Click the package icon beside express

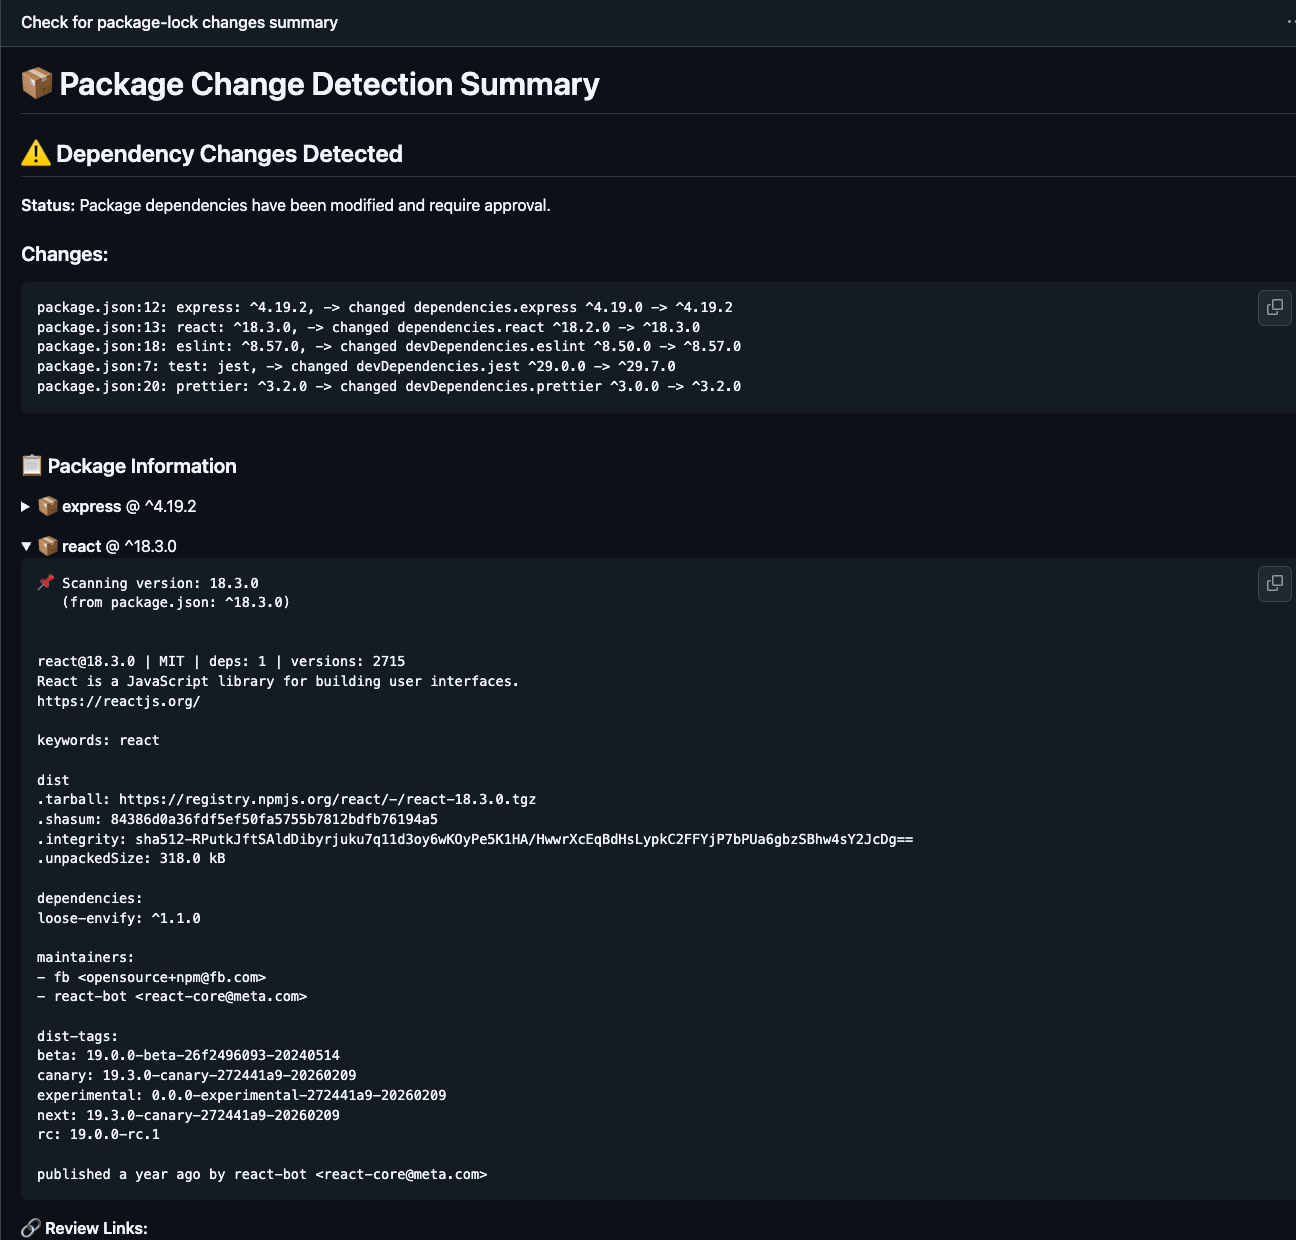coord(47,506)
